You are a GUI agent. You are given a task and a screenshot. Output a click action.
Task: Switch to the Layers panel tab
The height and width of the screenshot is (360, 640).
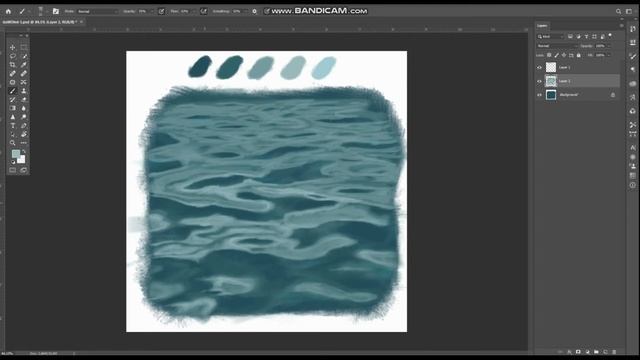(542, 26)
